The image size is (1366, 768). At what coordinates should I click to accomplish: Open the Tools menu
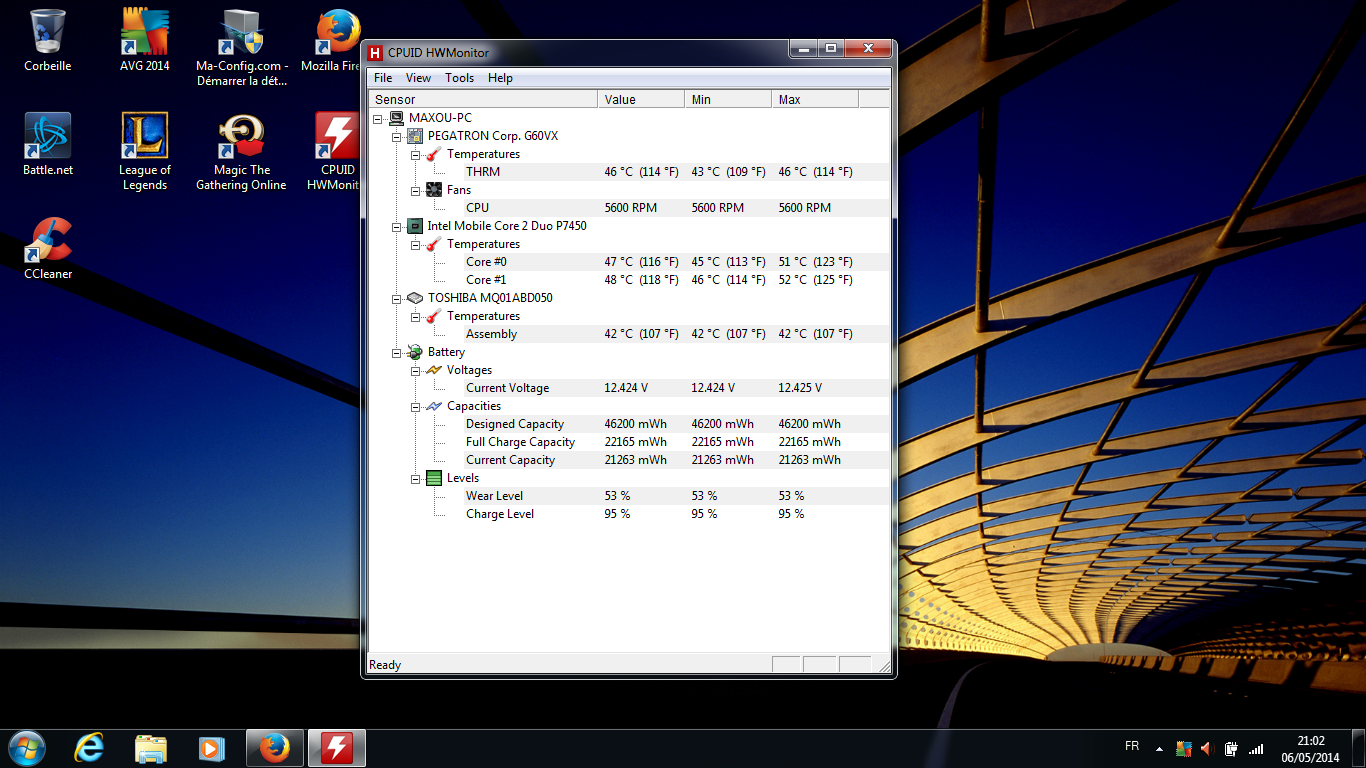click(x=459, y=78)
